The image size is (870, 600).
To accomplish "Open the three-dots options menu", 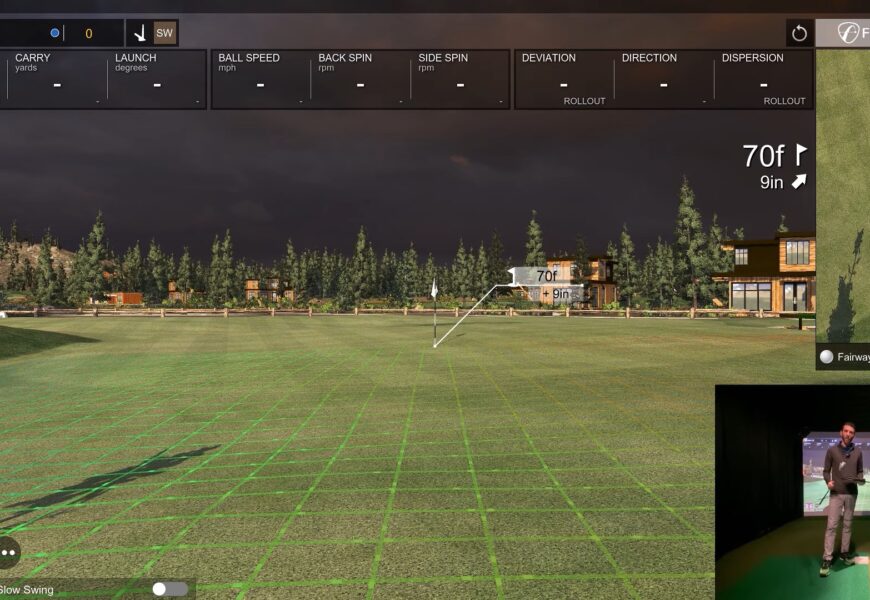I will pos(8,552).
